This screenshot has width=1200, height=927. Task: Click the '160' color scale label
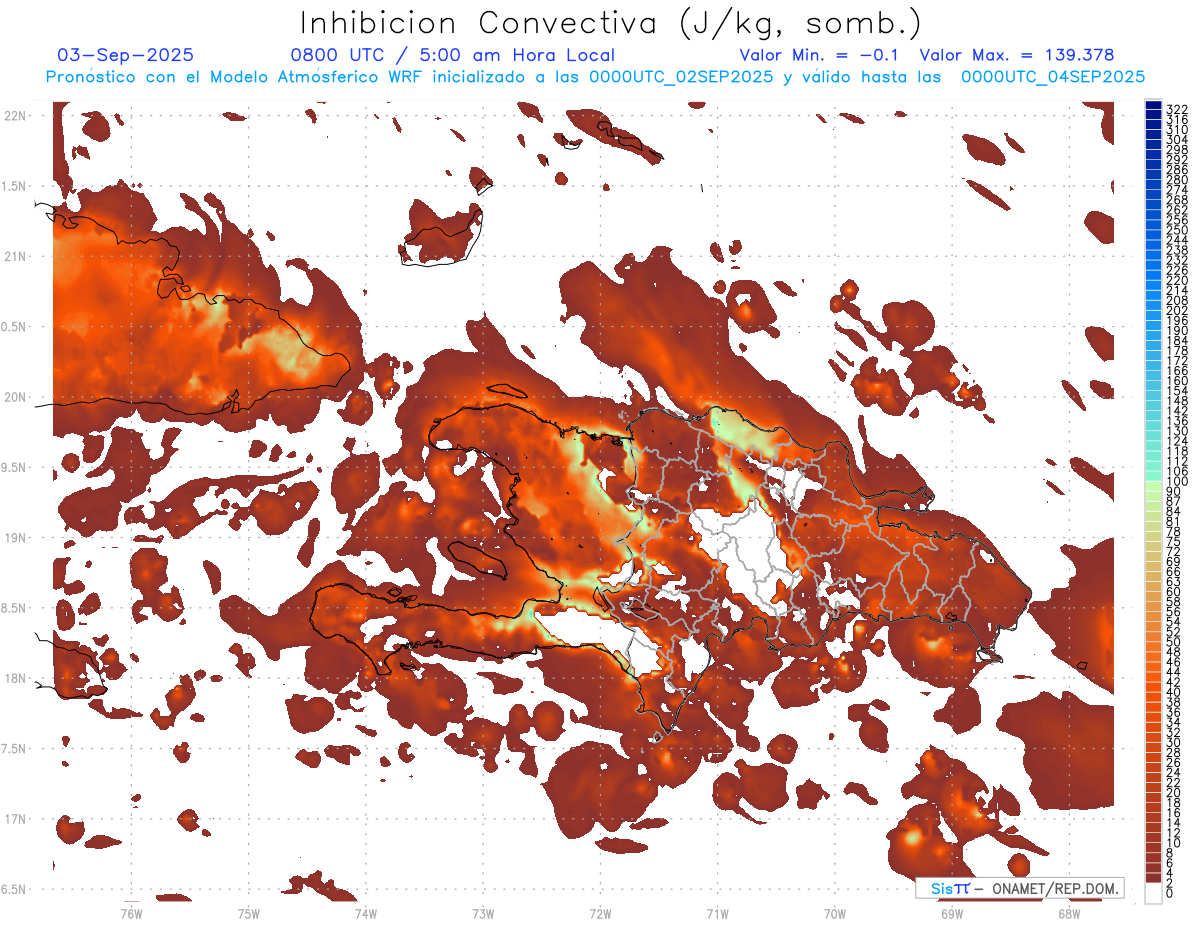pos(1177,381)
